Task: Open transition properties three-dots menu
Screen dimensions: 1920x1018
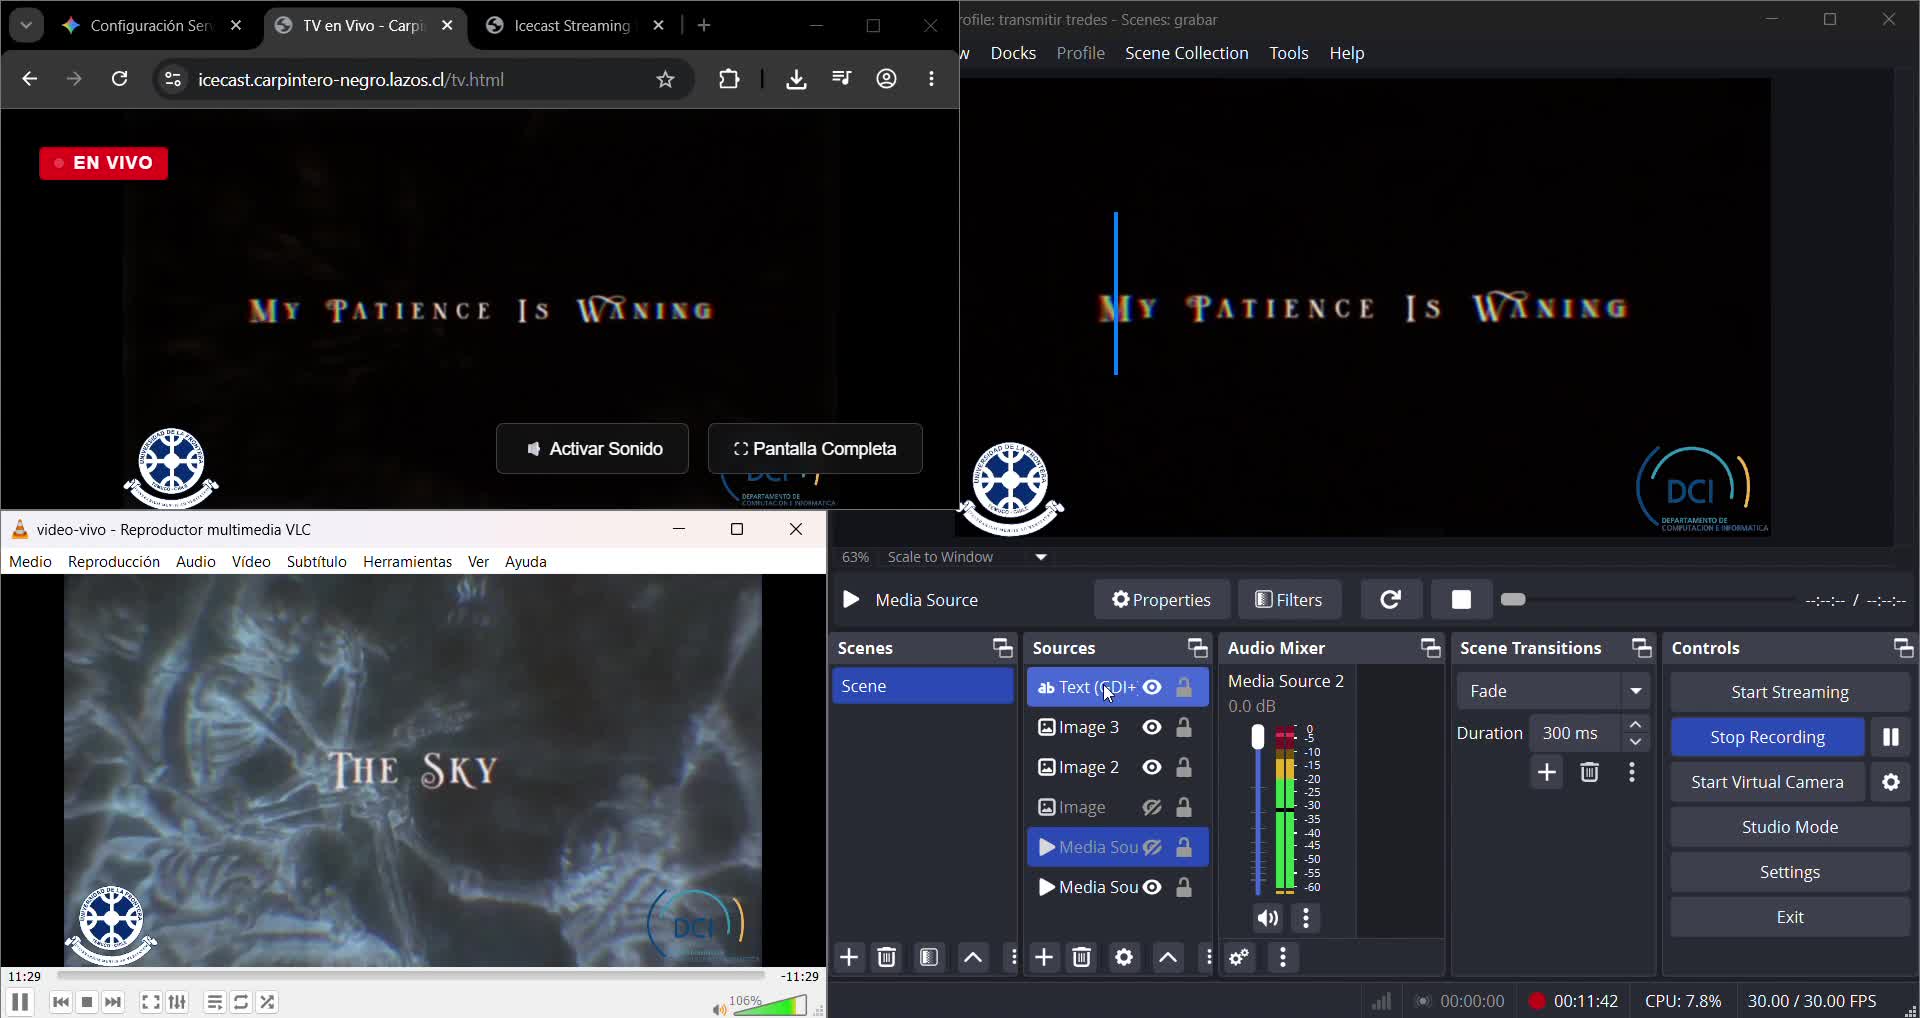Action: (1632, 773)
